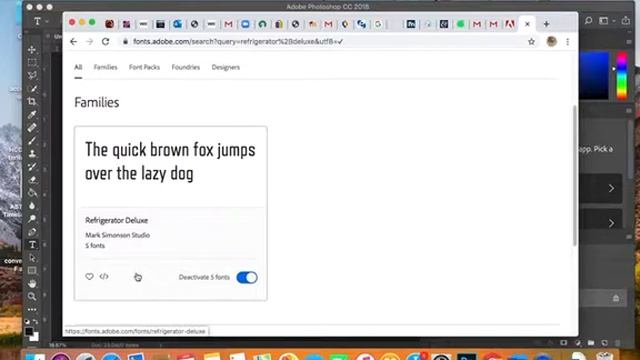Open a new browser tab

546,24
